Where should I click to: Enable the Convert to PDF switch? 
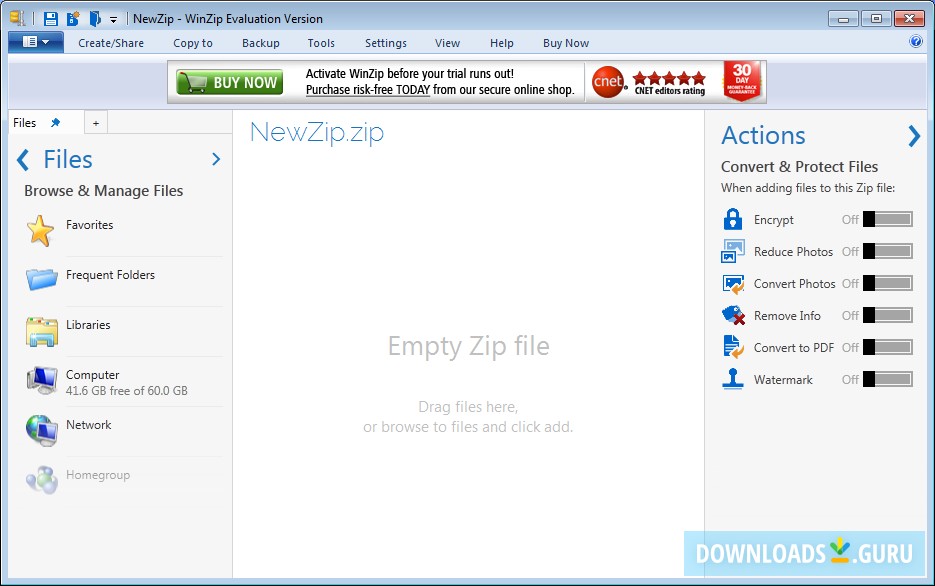point(888,347)
